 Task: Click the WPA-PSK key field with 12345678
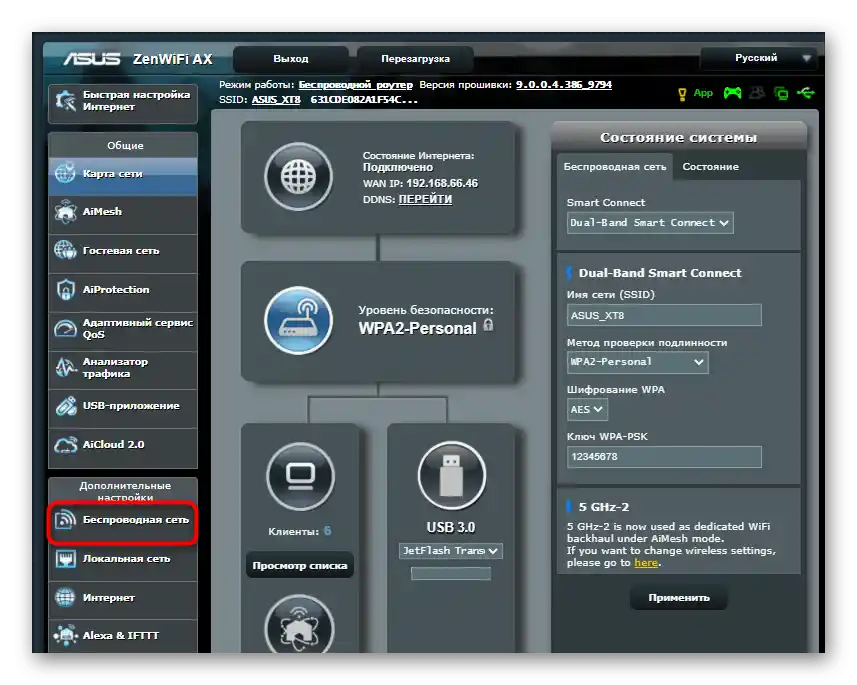pyautogui.click(x=664, y=456)
